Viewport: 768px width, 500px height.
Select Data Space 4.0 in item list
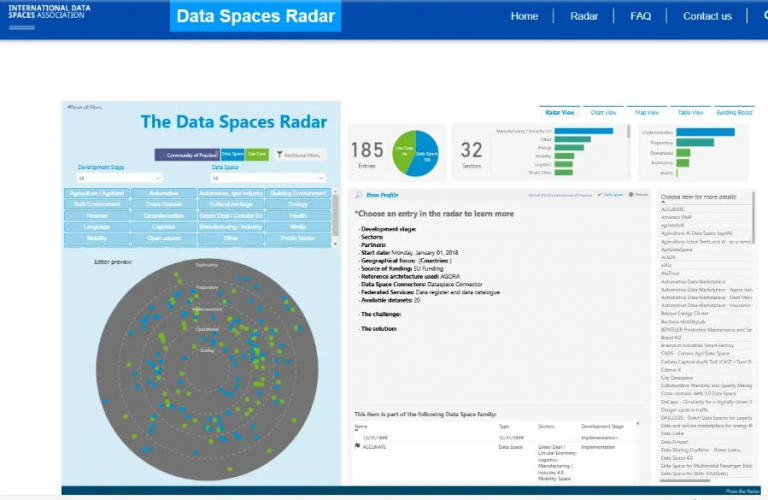point(676,458)
